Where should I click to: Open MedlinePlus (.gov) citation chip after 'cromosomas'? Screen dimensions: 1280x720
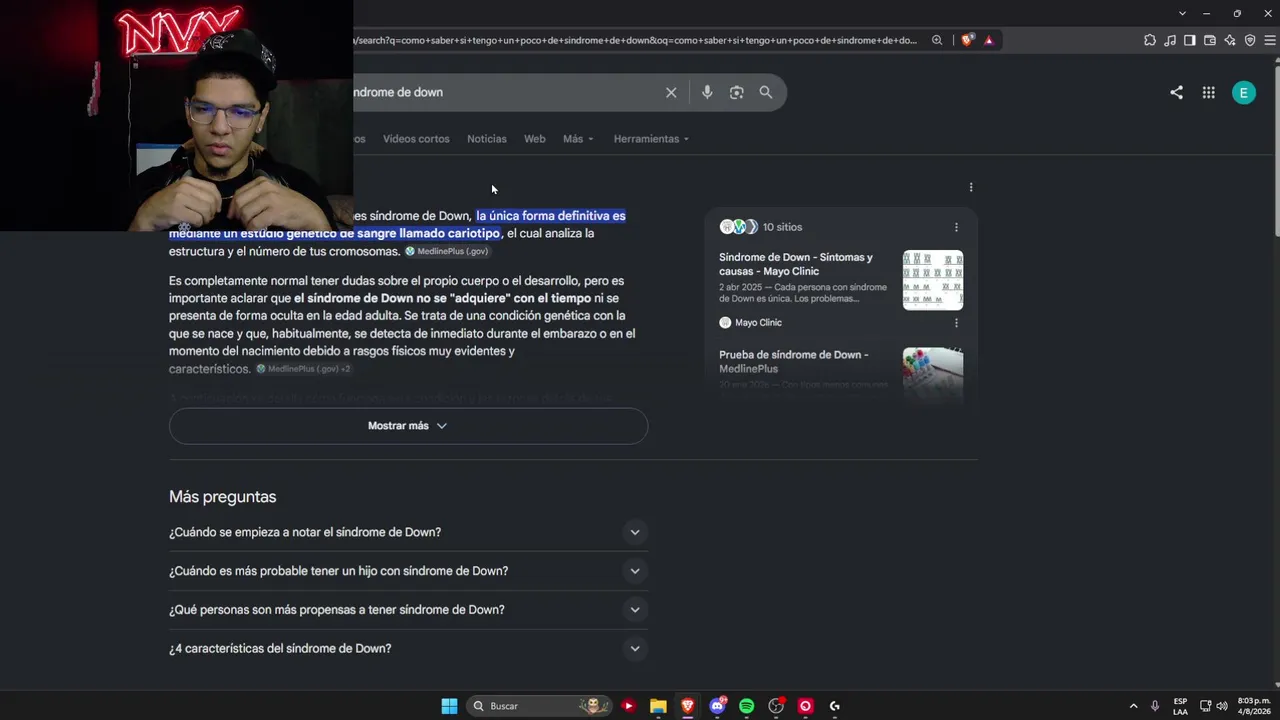(x=447, y=252)
